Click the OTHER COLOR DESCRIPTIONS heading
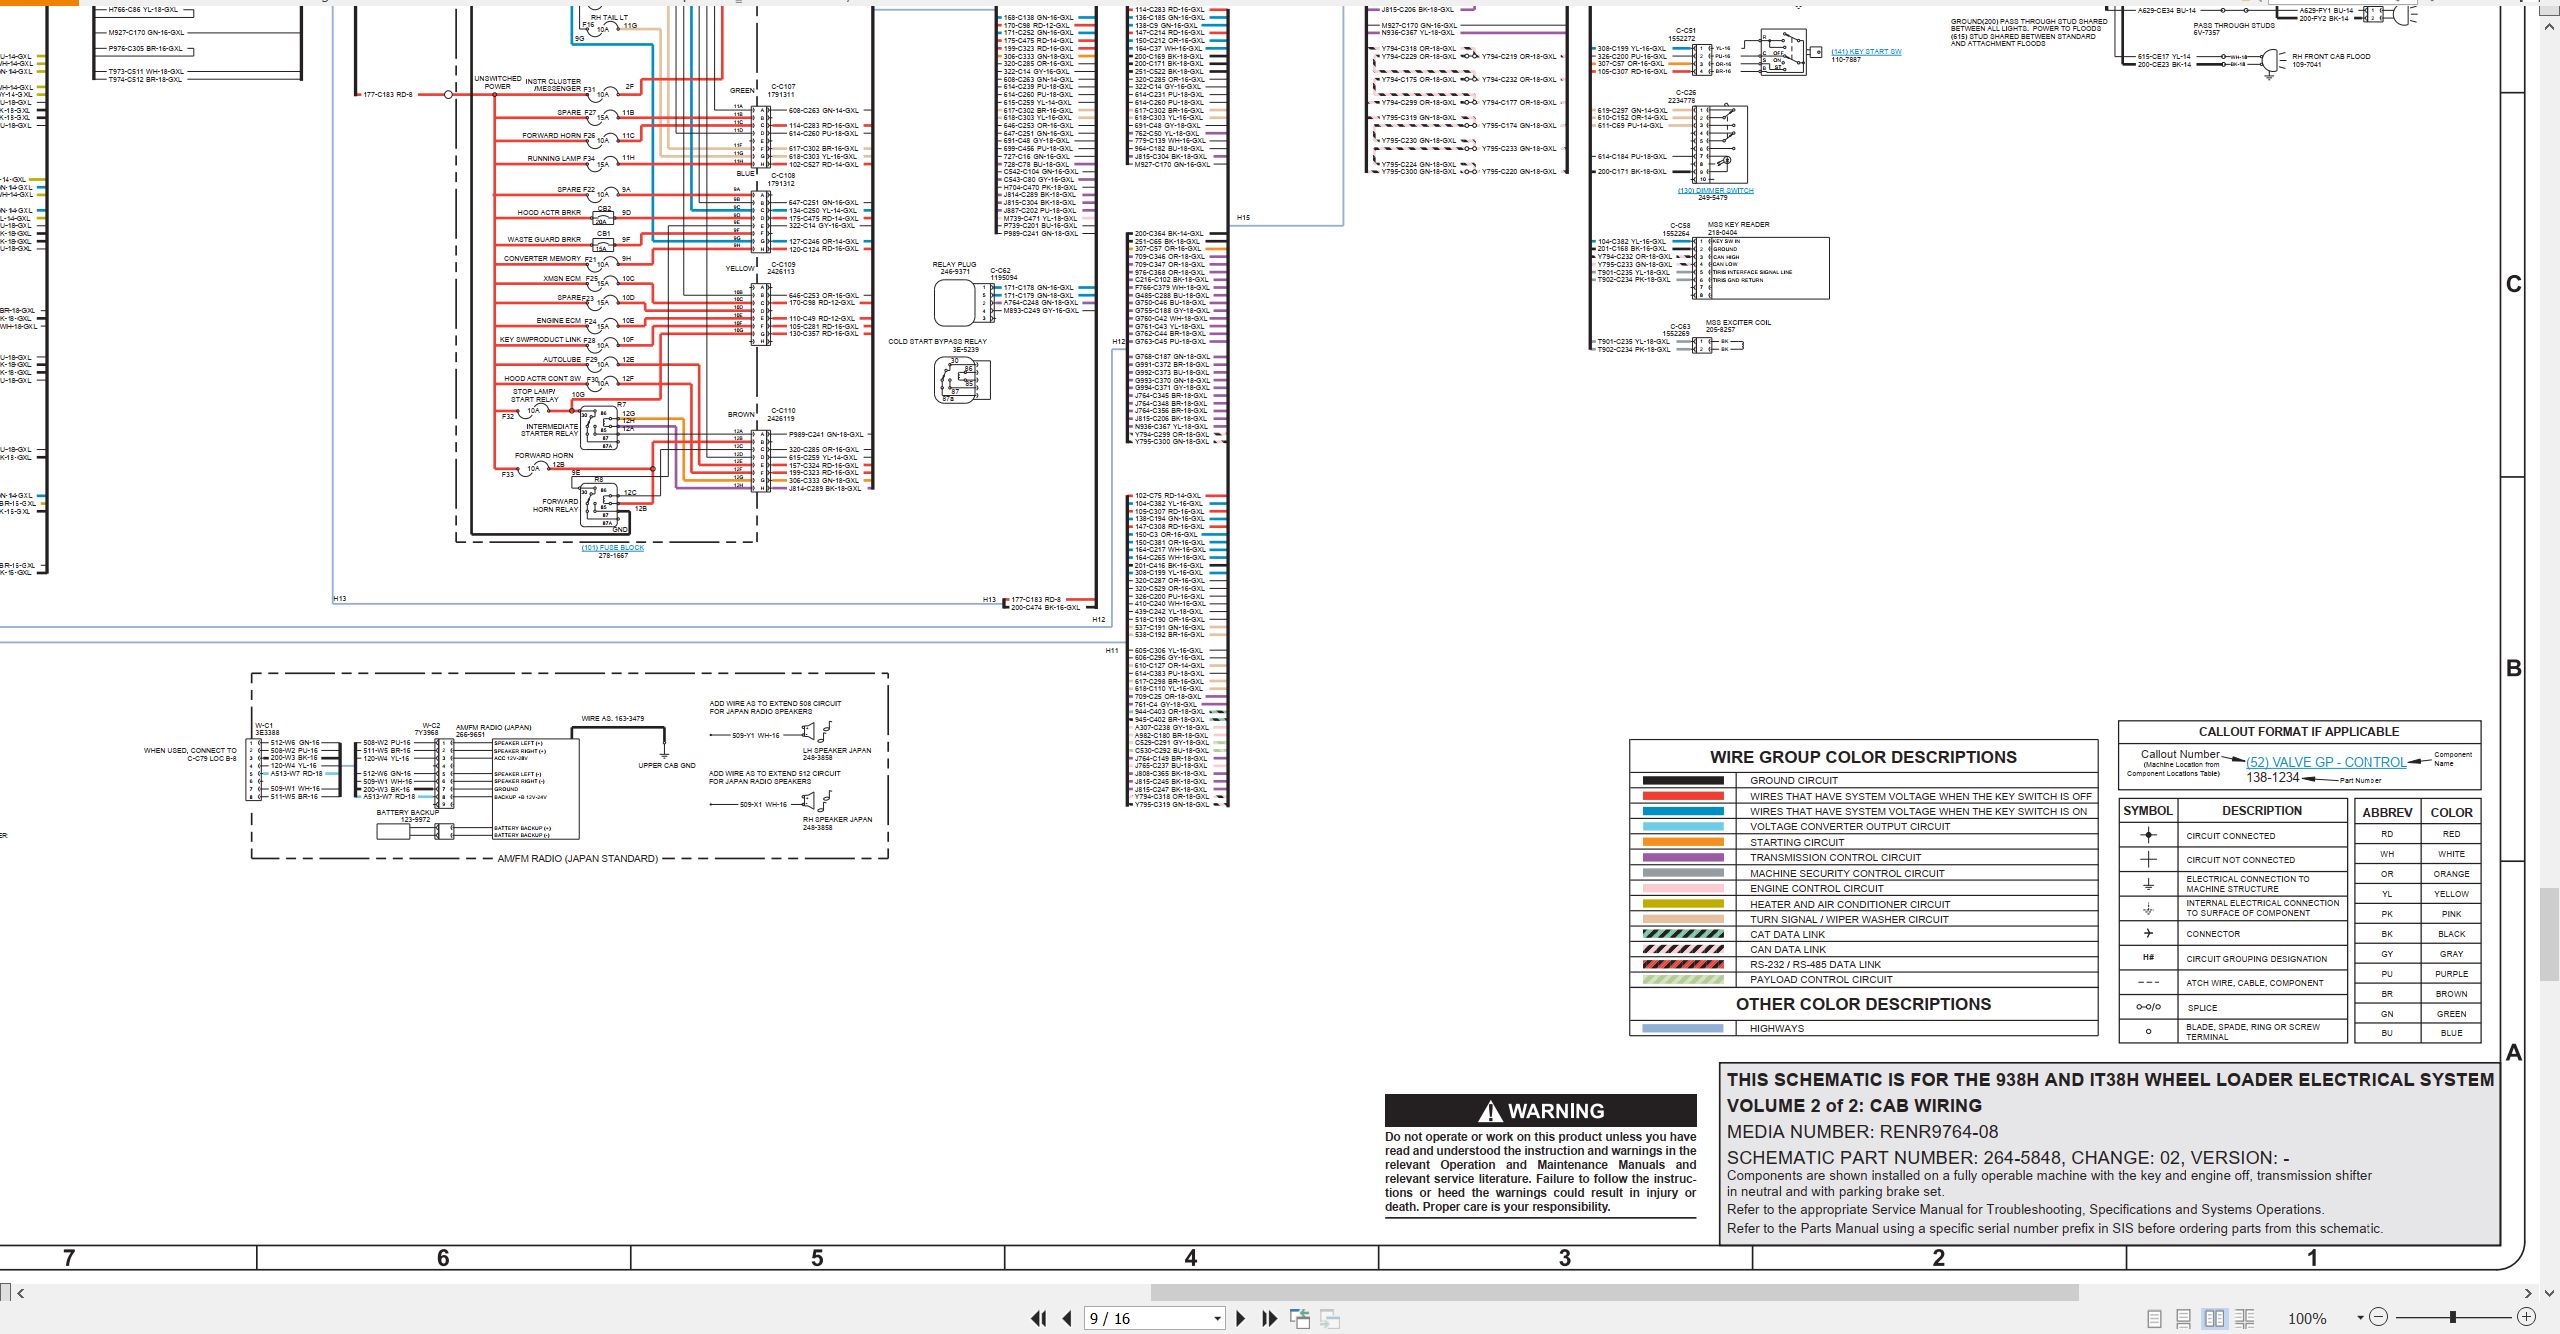 [1863, 1004]
